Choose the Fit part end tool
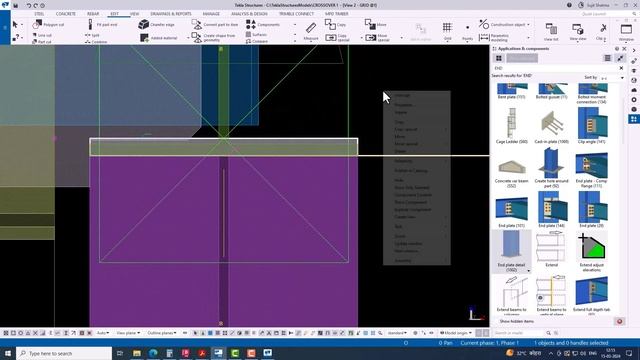The width and height of the screenshot is (640, 360). pos(102,24)
